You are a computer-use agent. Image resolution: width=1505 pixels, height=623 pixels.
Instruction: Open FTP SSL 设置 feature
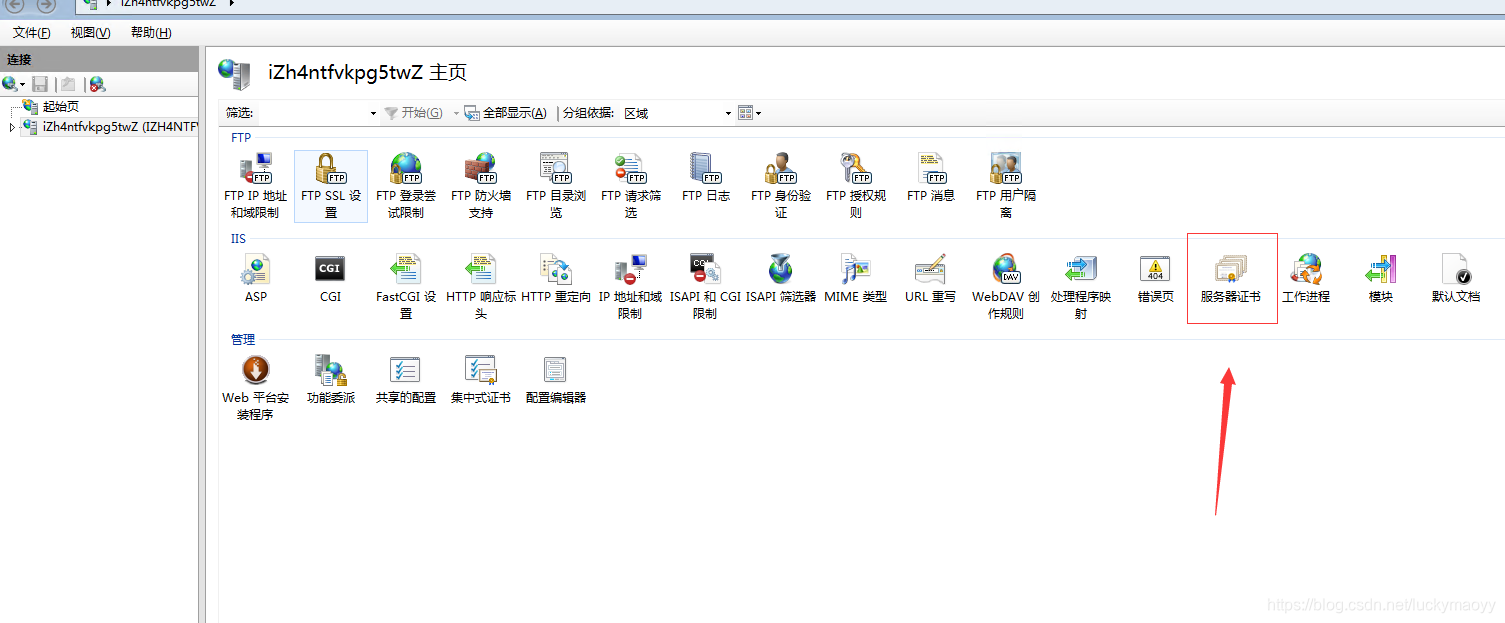click(331, 186)
